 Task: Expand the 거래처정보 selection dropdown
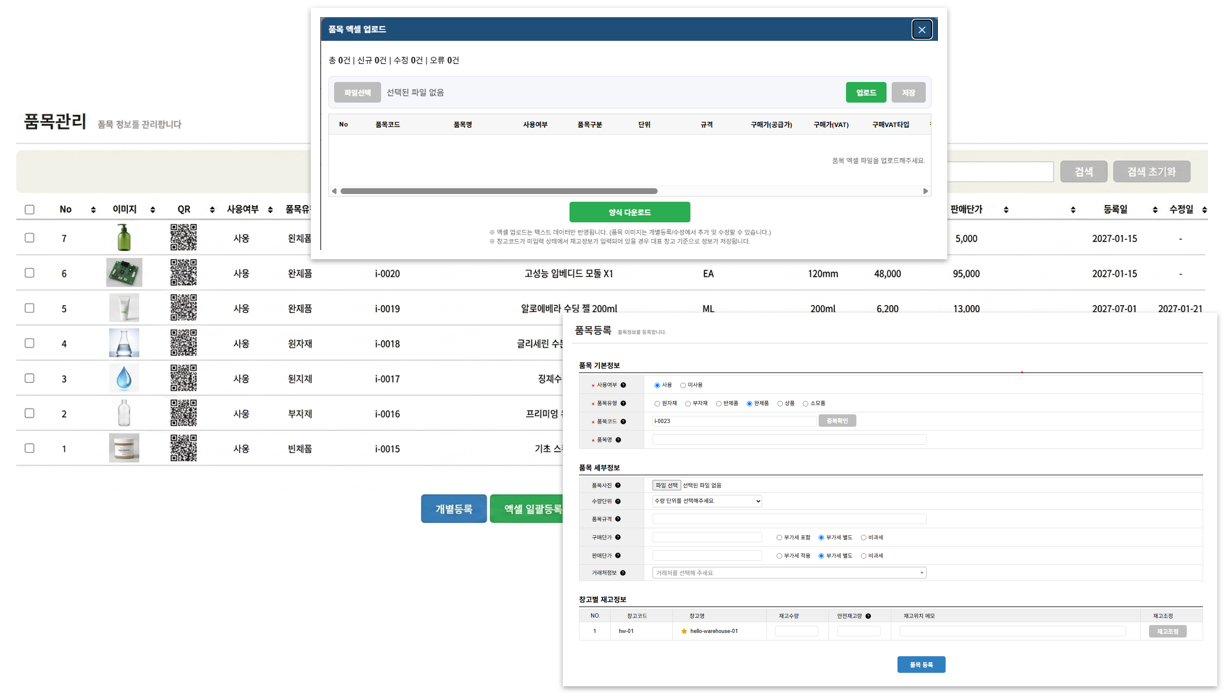(x=789, y=573)
